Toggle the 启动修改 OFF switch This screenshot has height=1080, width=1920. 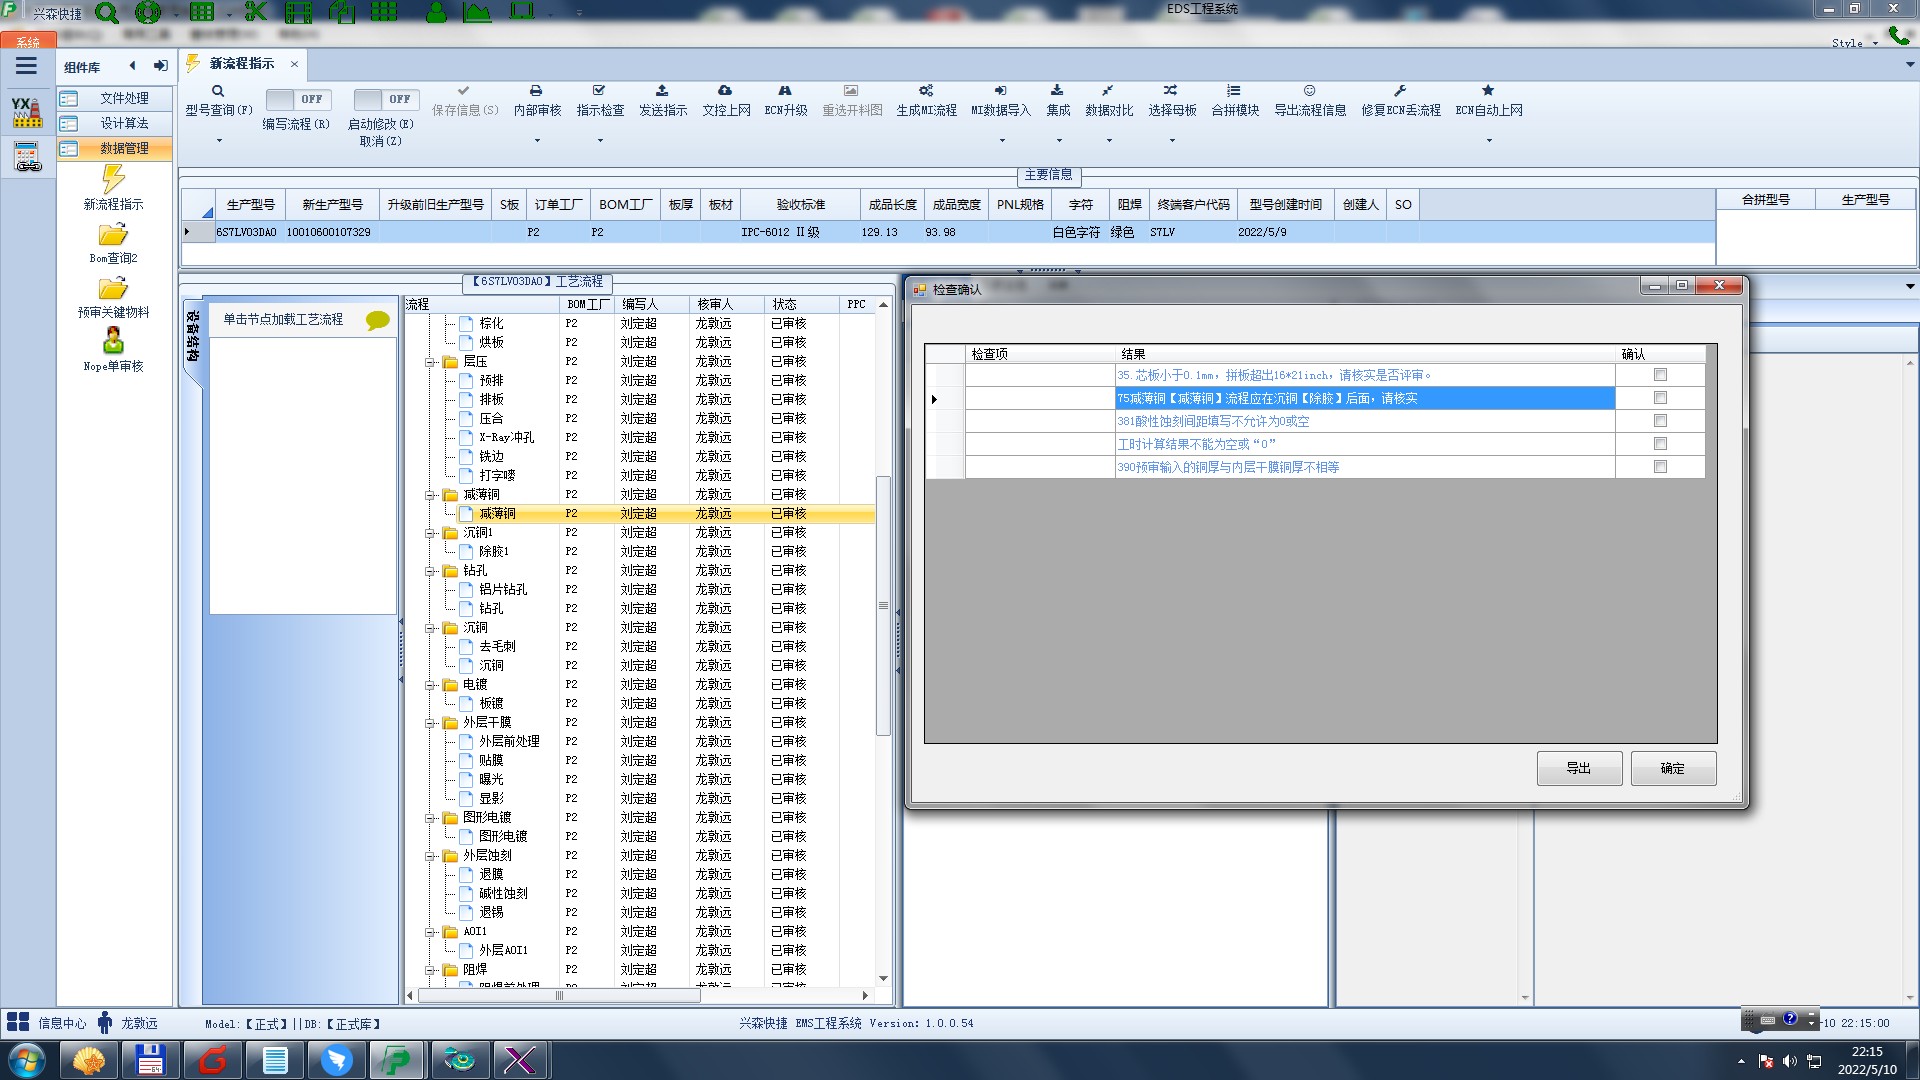(385, 99)
